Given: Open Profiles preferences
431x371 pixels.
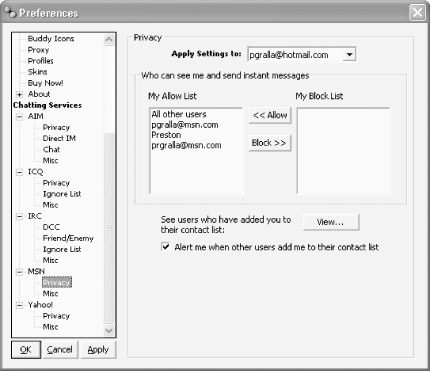Looking at the screenshot, I should click(40, 61).
